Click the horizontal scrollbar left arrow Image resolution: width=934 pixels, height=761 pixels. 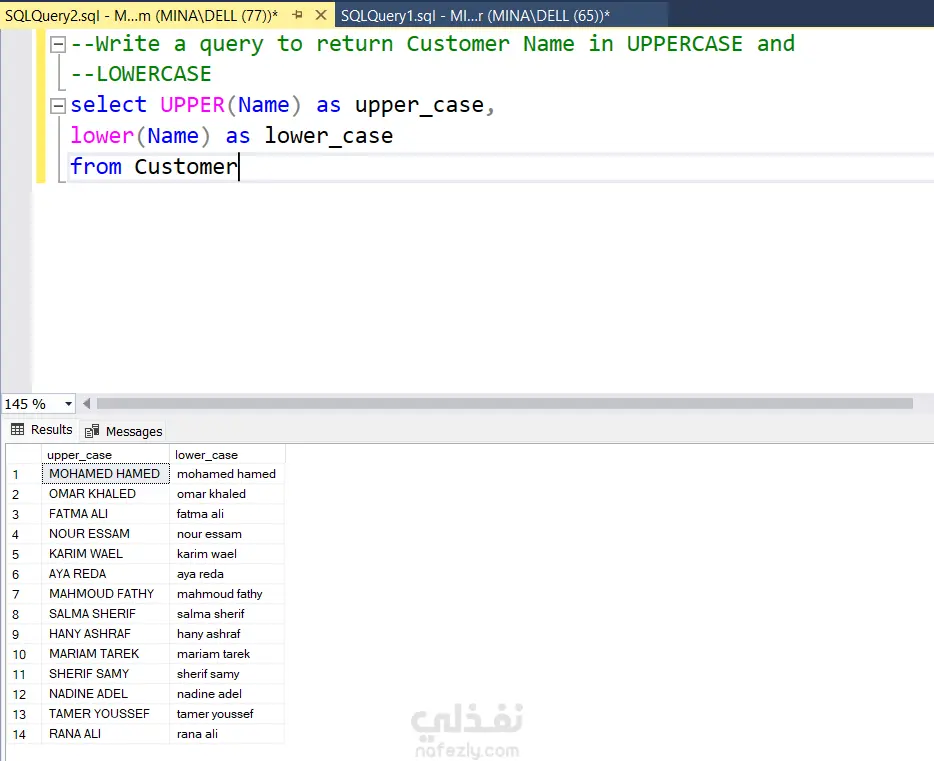pos(86,404)
